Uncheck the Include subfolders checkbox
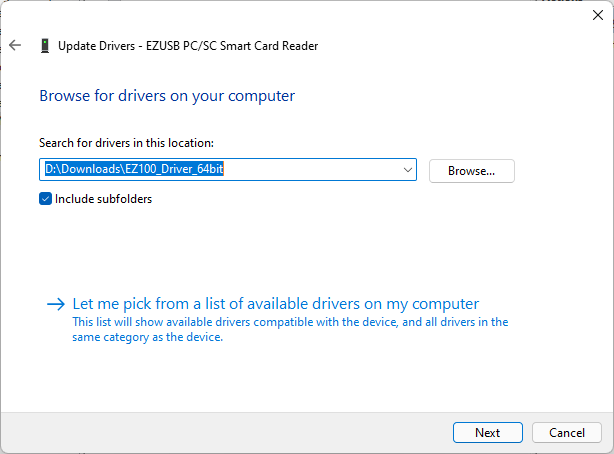The width and height of the screenshot is (614, 454). click(x=46, y=199)
